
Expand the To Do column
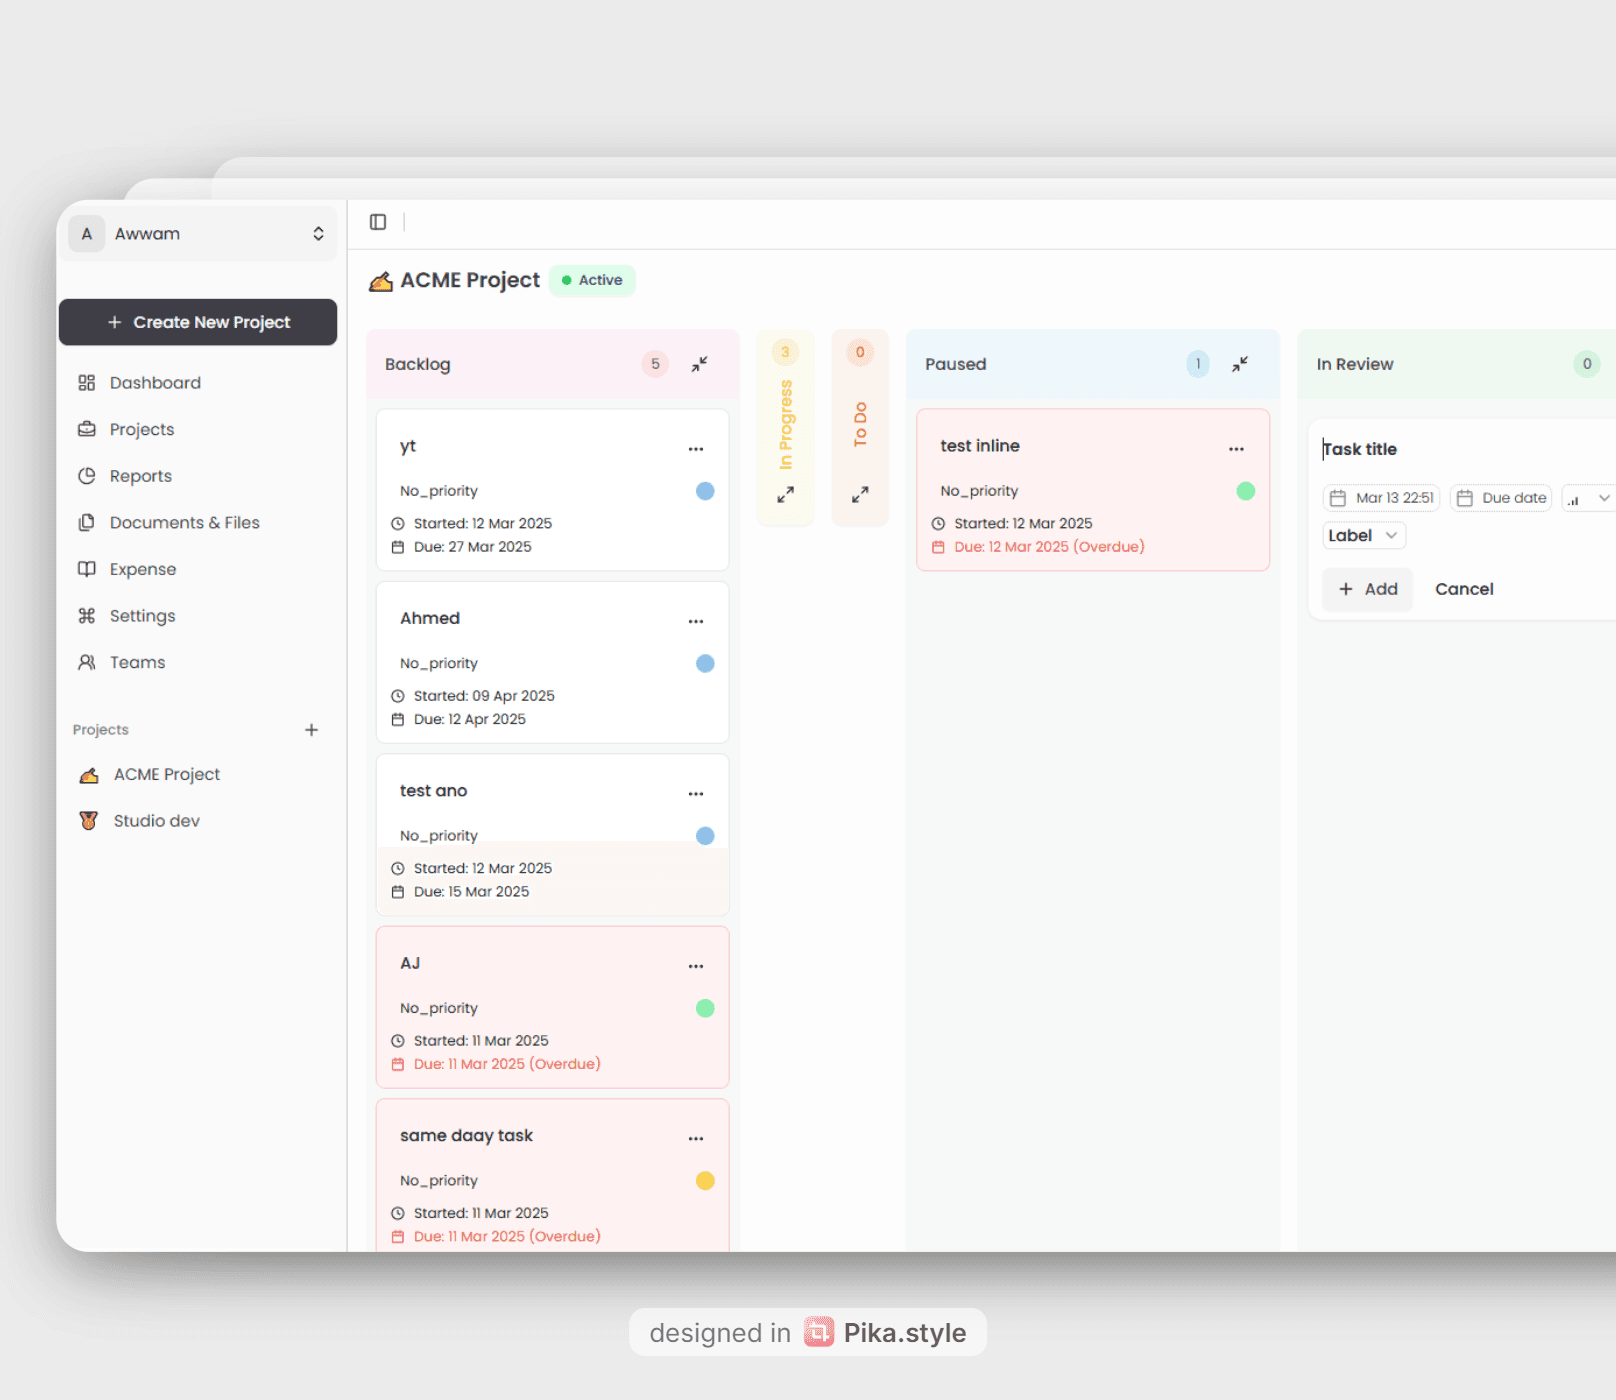point(860,494)
